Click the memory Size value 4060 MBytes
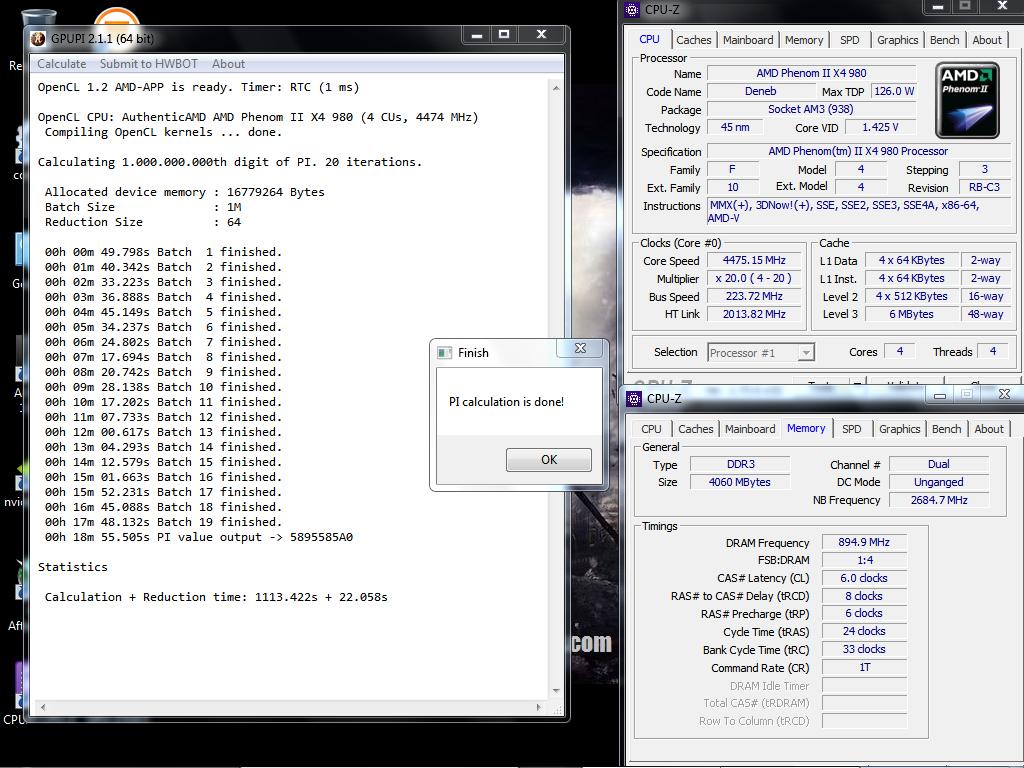1024x768 pixels. tap(741, 483)
